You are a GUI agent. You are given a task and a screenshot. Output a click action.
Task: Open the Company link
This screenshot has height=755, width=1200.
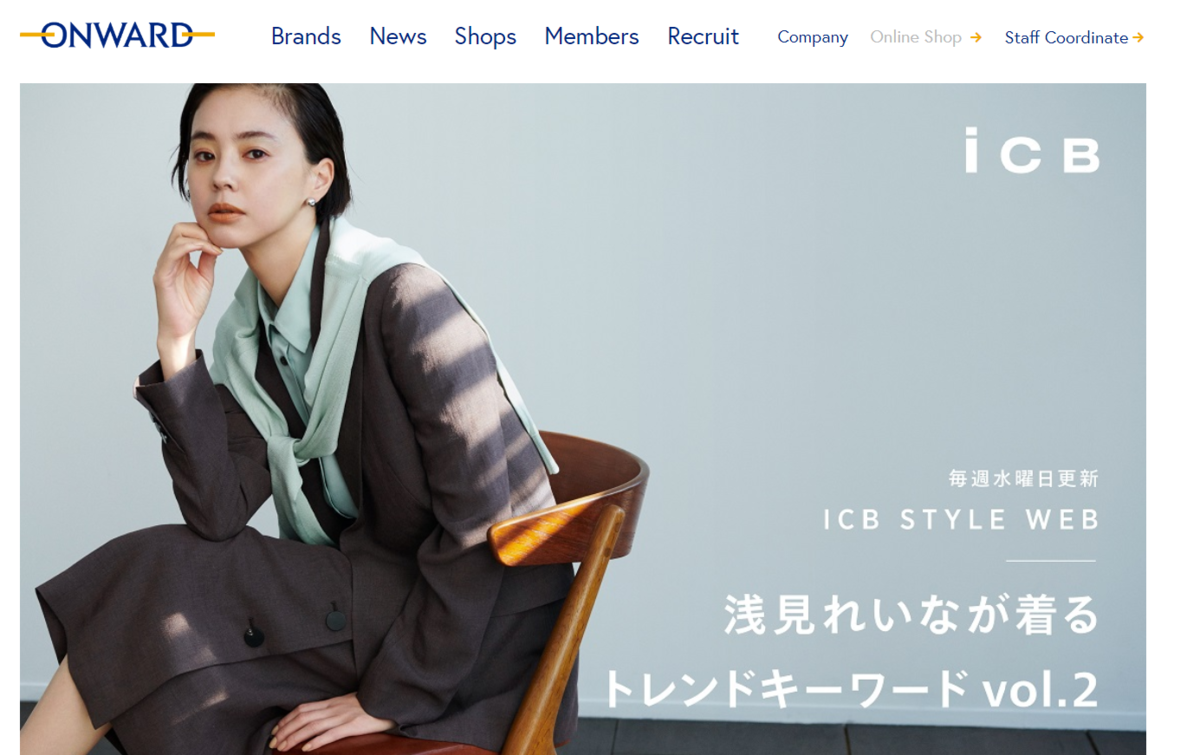coord(812,37)
